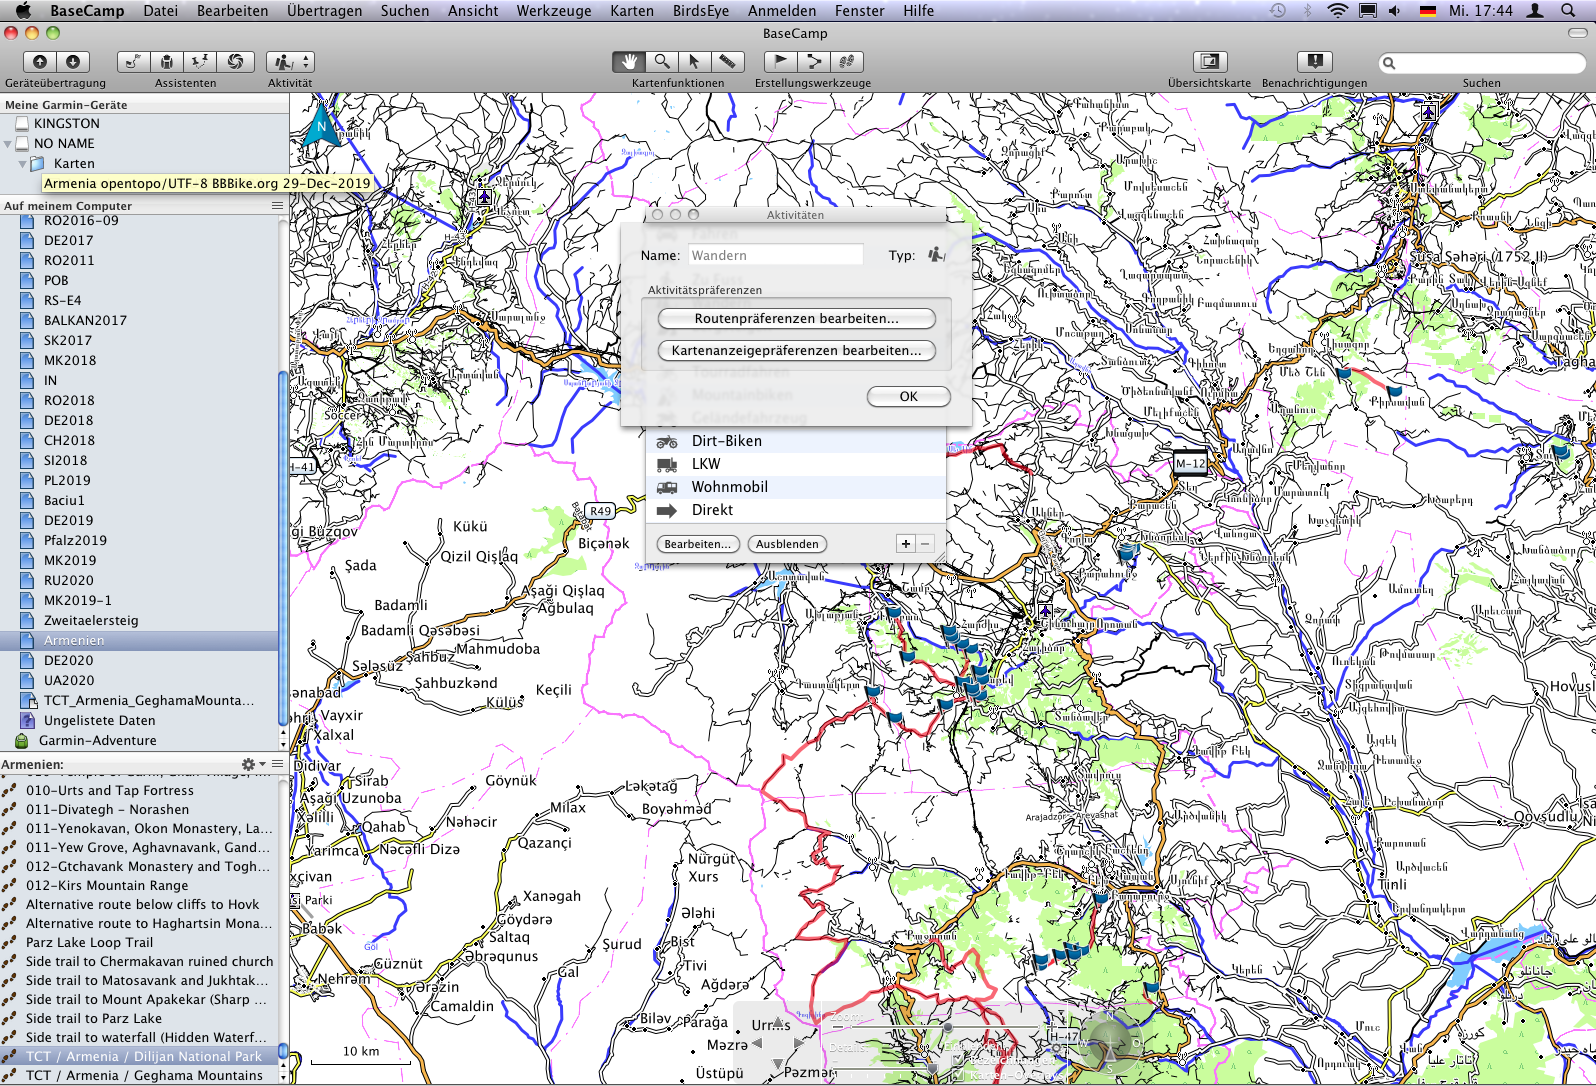Click list view icon beside Auf meinem Computer
The width and height of the screenshot is (1596, 1086).
277,206
